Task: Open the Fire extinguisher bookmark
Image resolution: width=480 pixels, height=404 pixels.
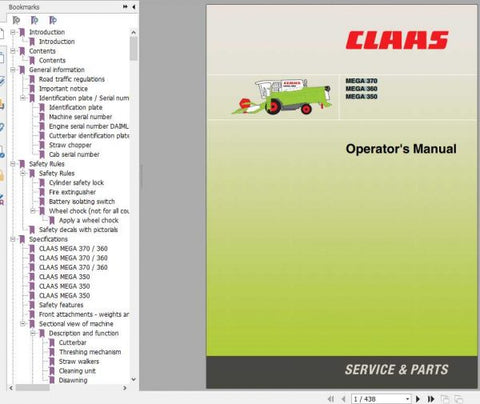Action: click(72, 192)
